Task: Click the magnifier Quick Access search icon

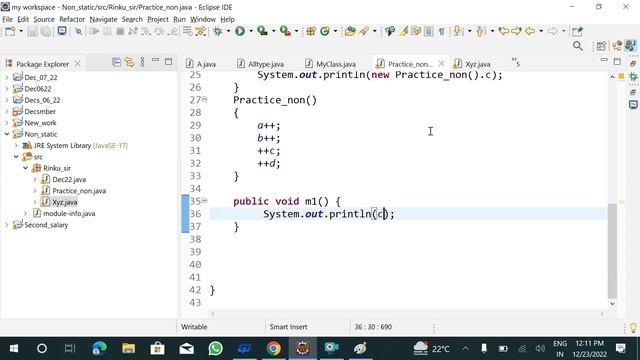Action: pyautogui.click(x=578, y=46)
